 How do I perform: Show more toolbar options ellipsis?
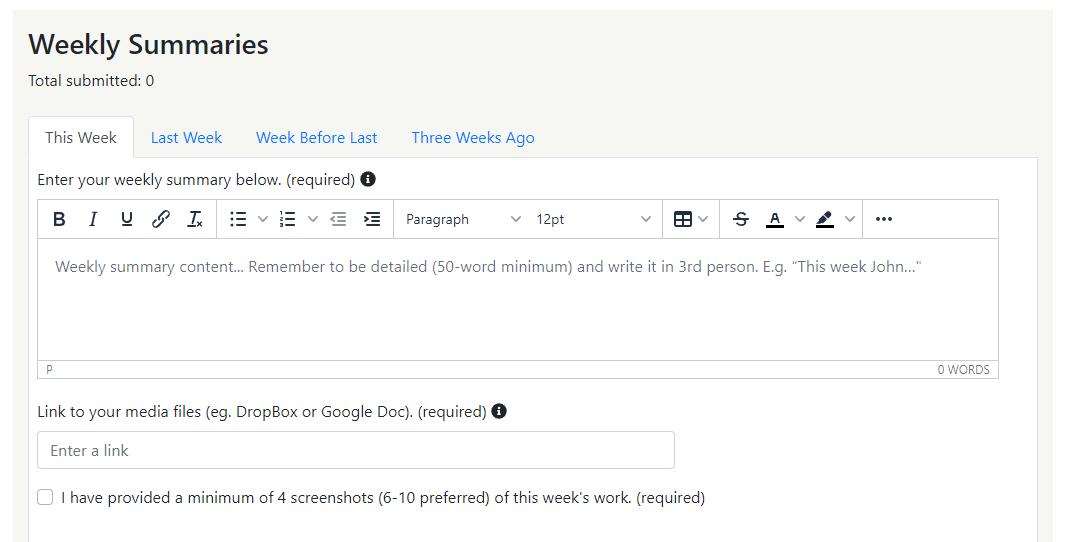pos(884,219)
